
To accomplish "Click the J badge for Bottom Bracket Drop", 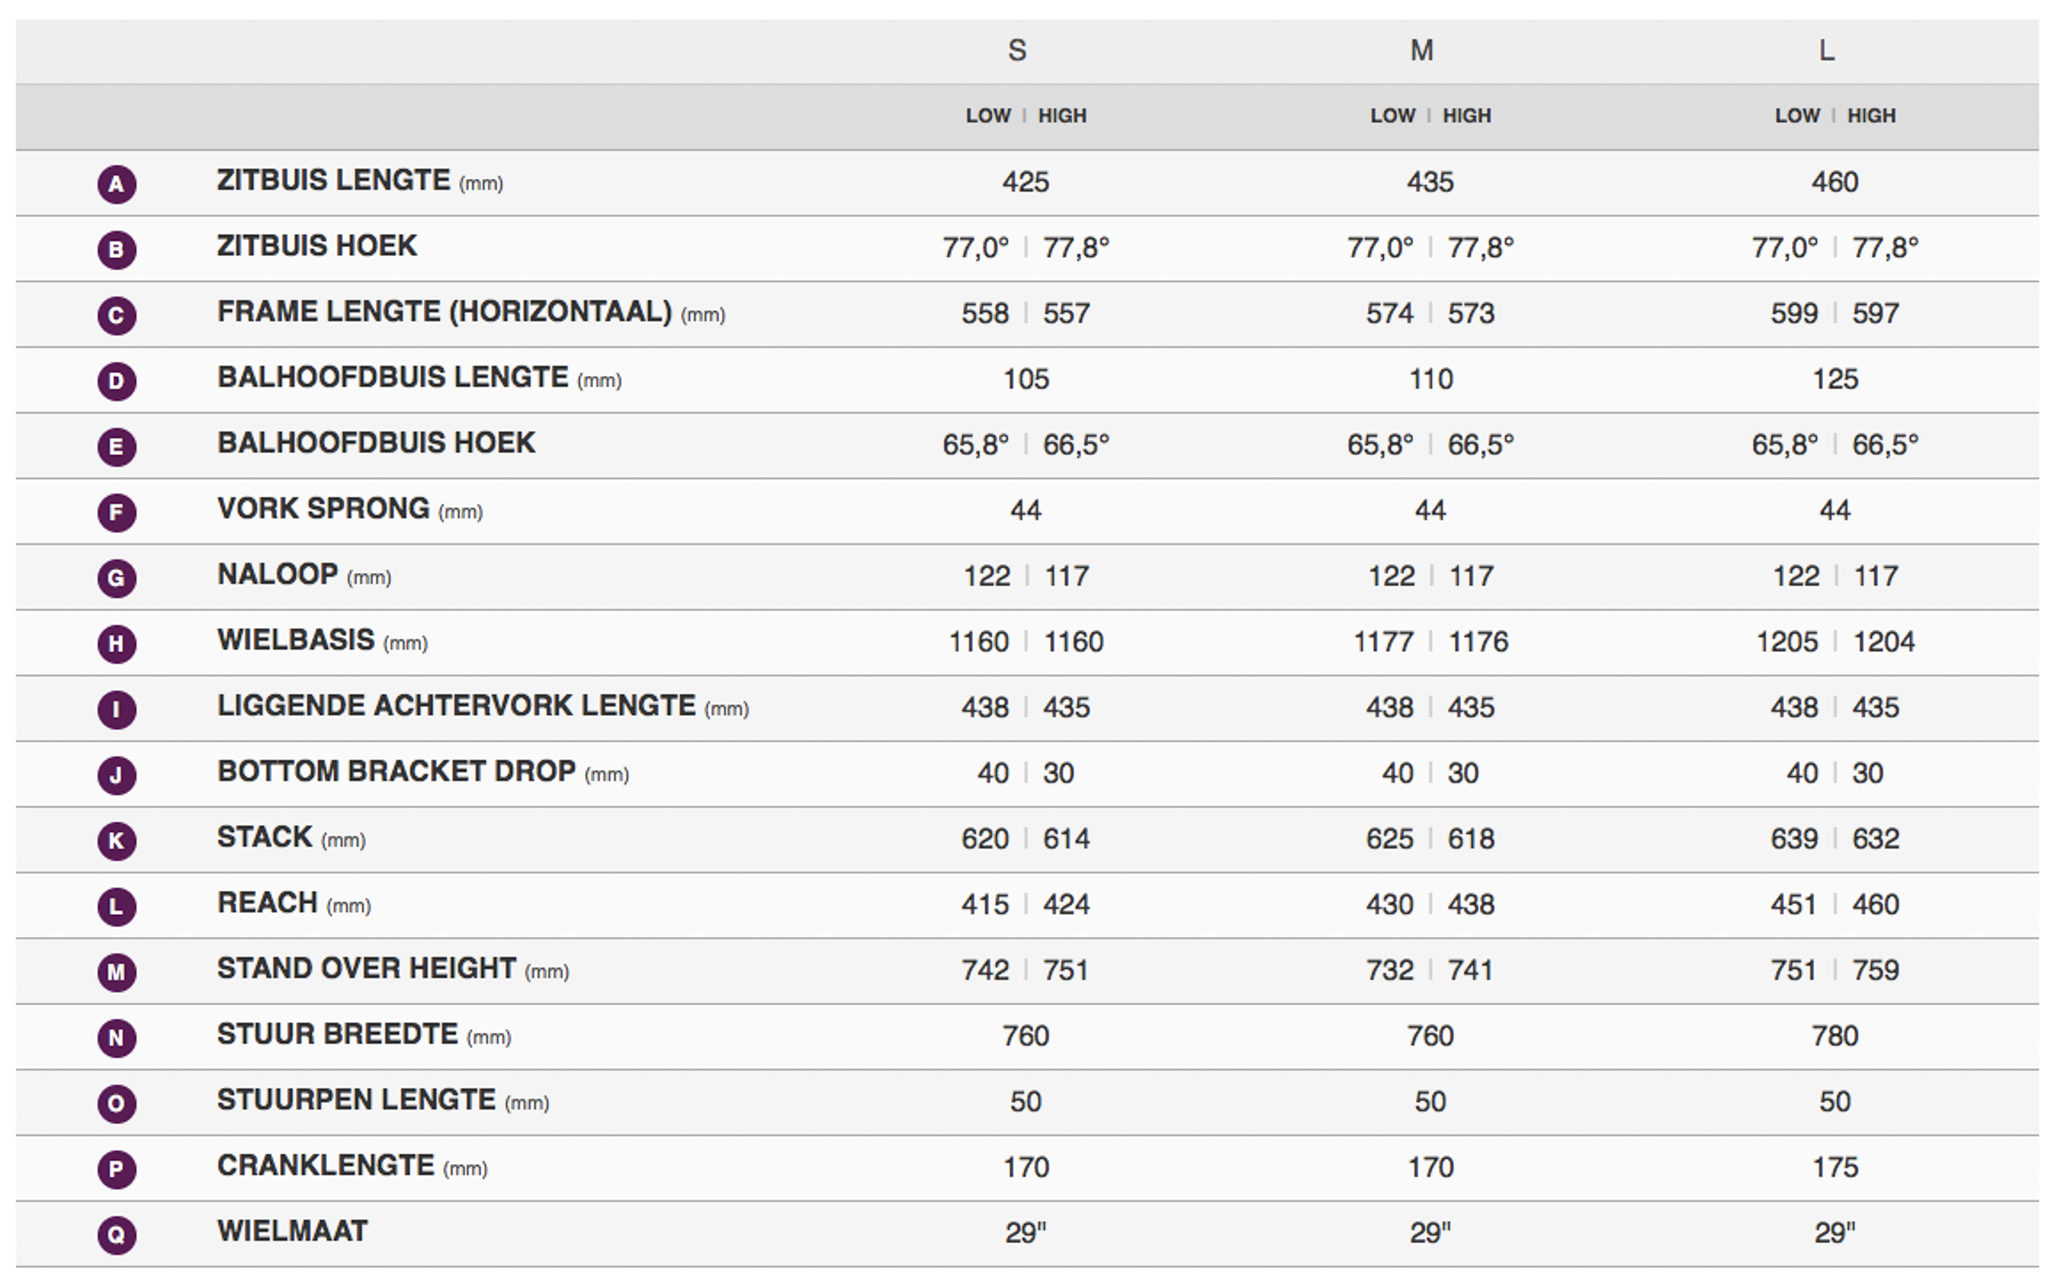I will pos(116,775).
